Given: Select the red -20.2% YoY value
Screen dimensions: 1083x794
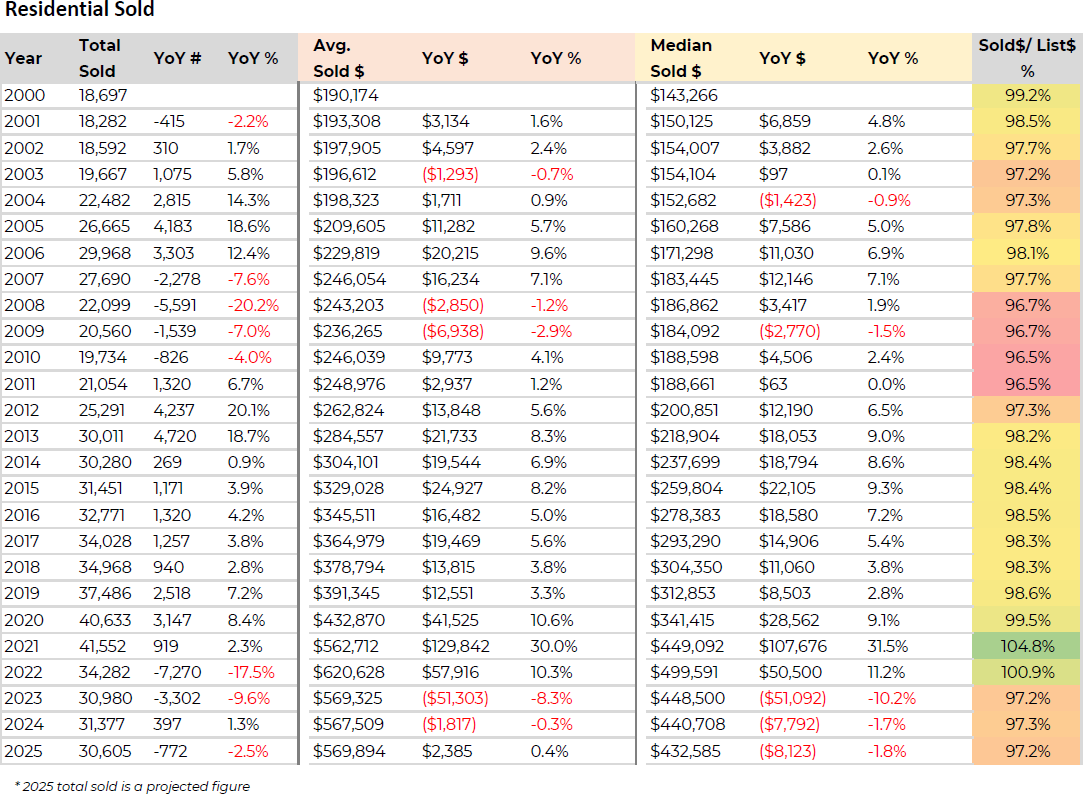Looking at the screenshot, I should pos(253,305).
